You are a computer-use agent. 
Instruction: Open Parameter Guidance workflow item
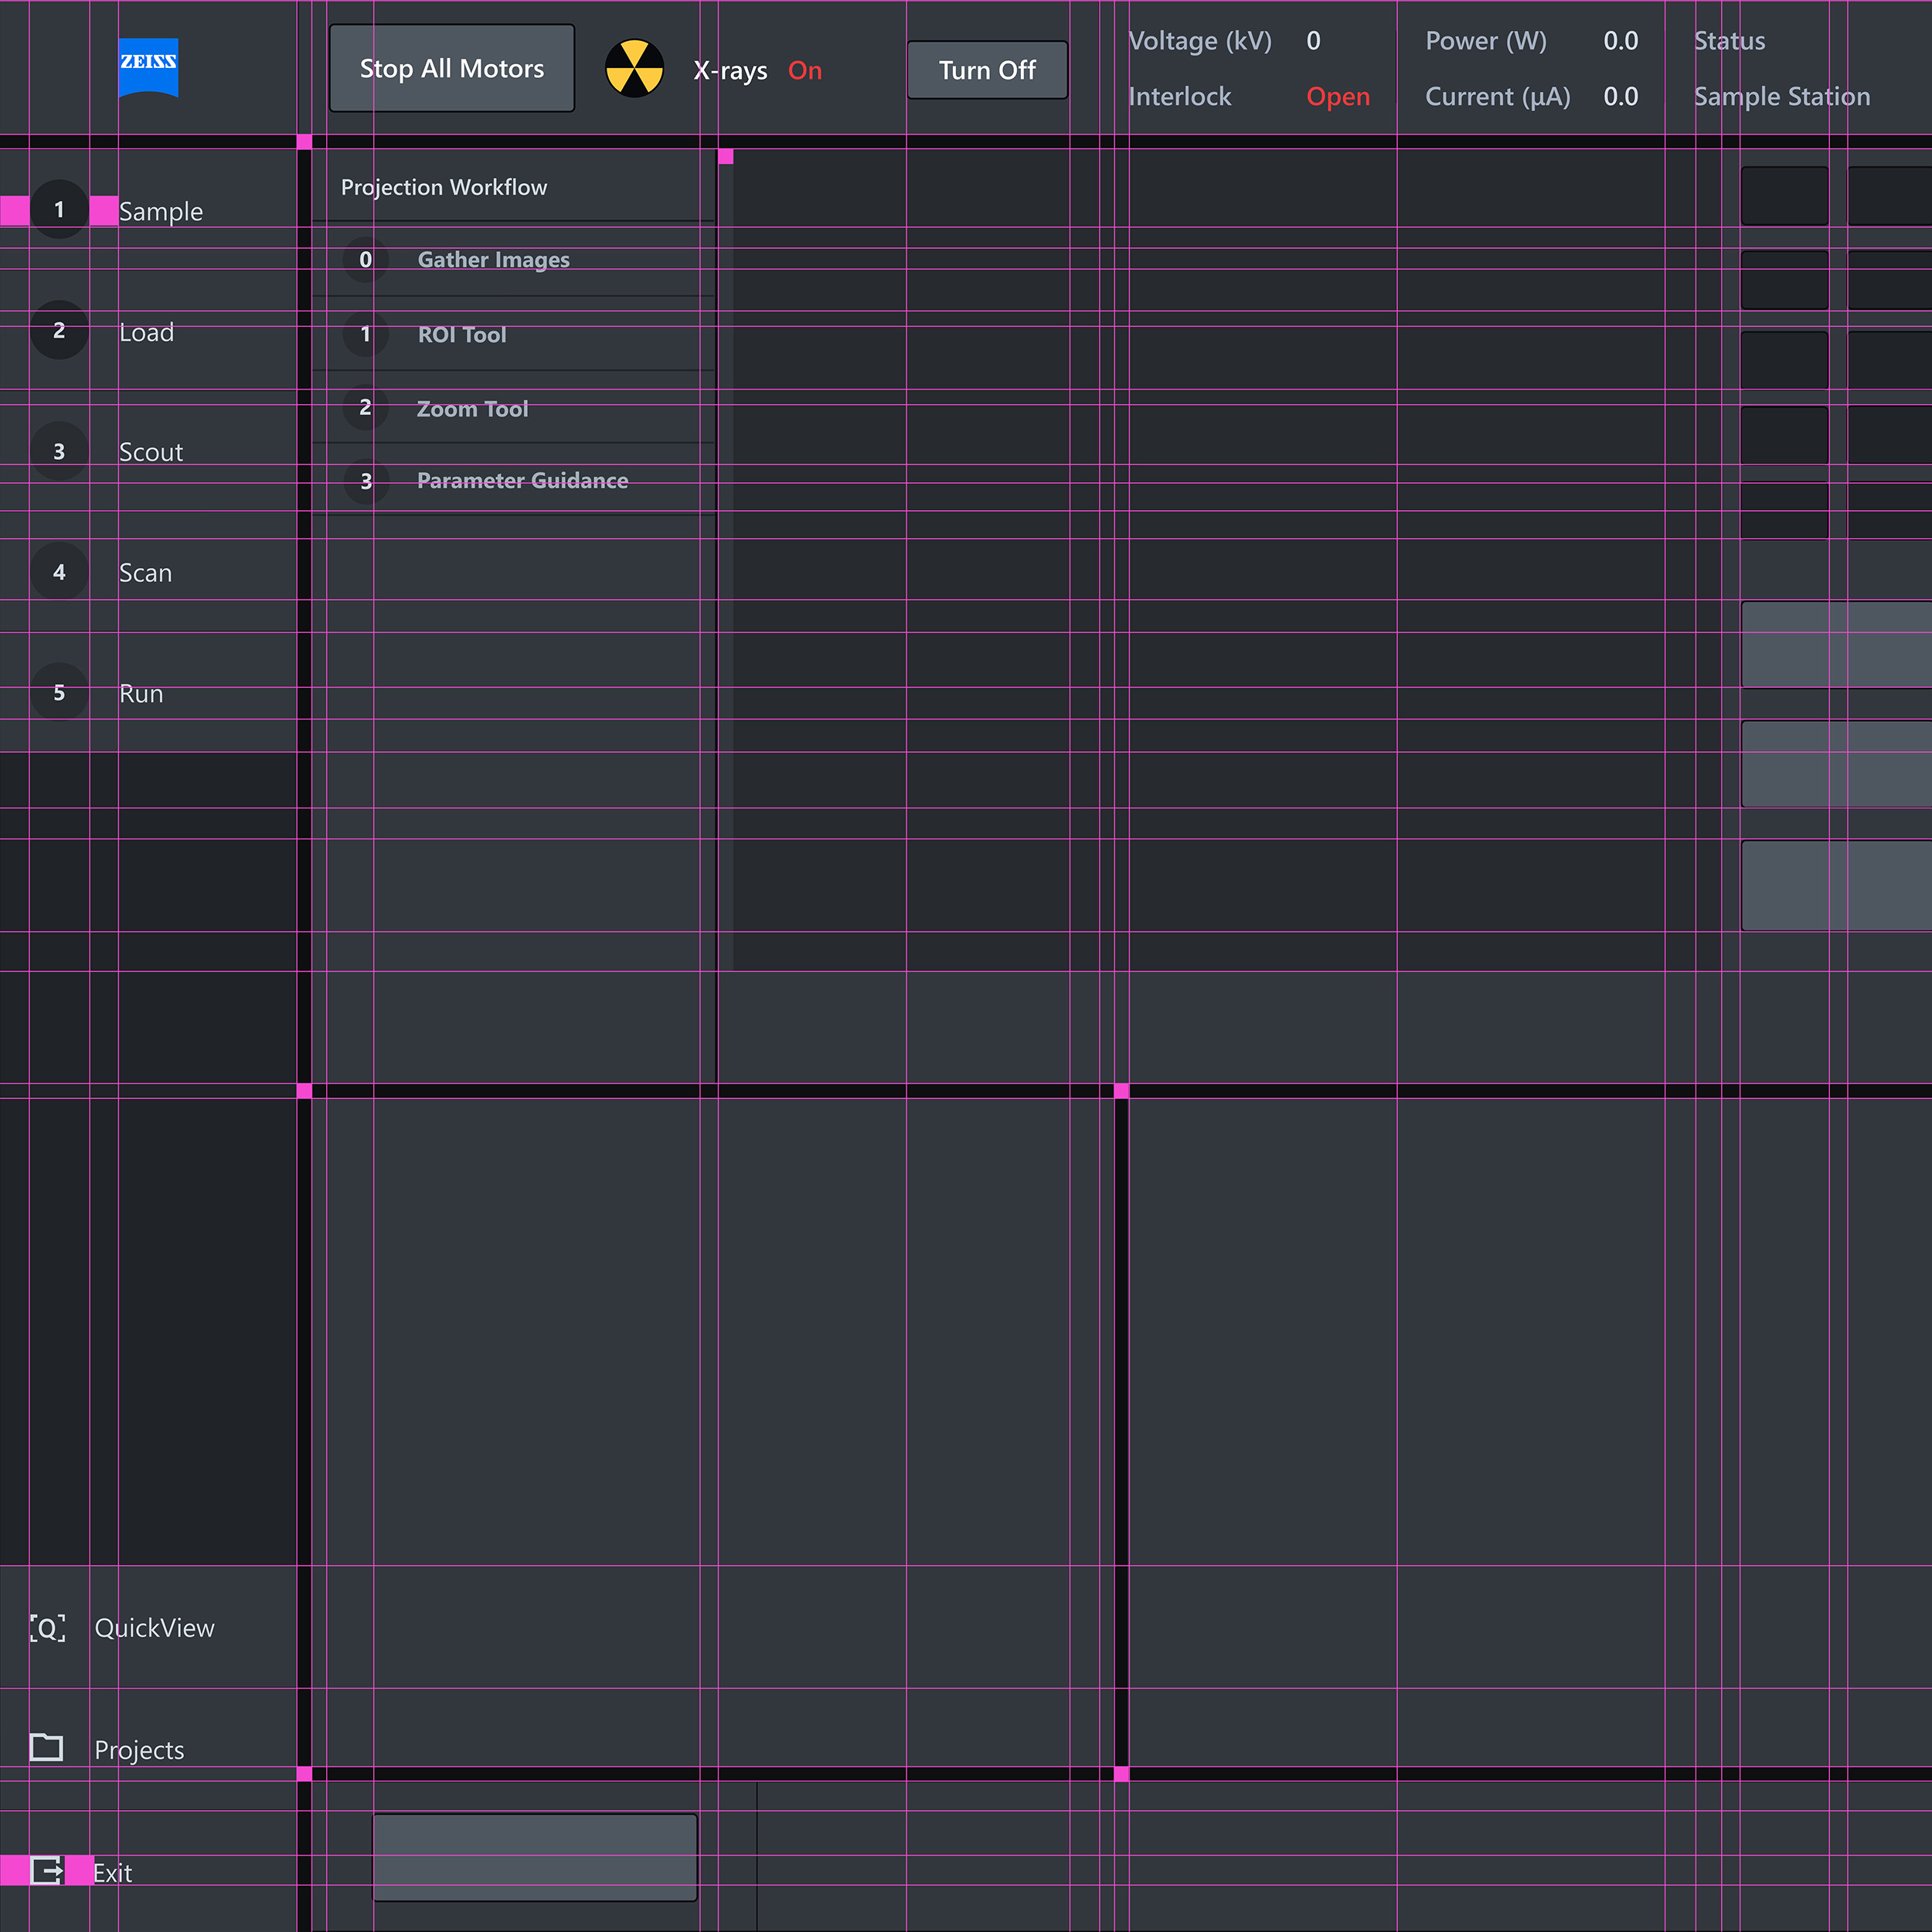click(x=522, y=481)
